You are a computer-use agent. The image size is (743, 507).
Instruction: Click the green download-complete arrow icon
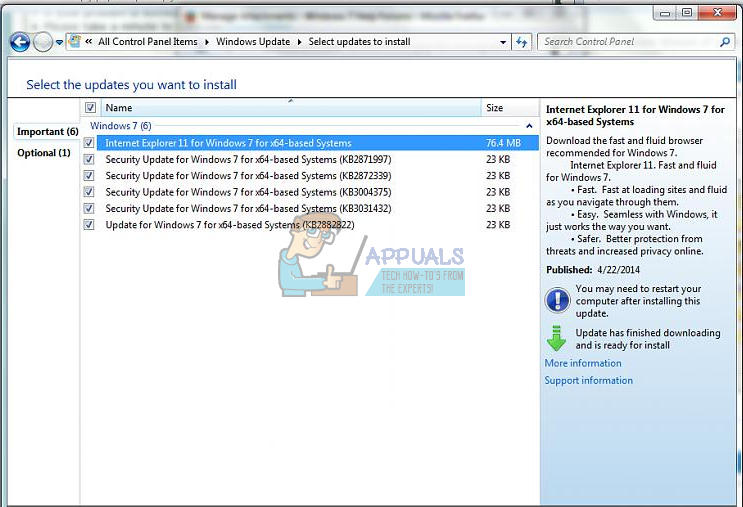pyautogui.click(x=556, y=338)
